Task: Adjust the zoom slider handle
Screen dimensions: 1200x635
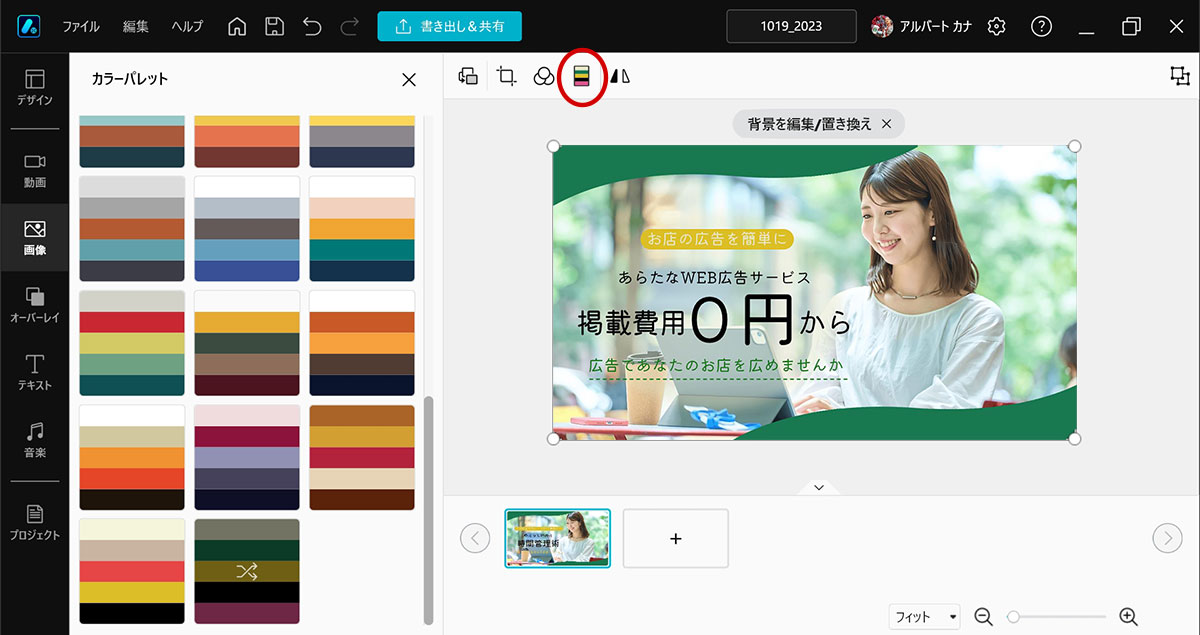Action: pos(1013,617)
